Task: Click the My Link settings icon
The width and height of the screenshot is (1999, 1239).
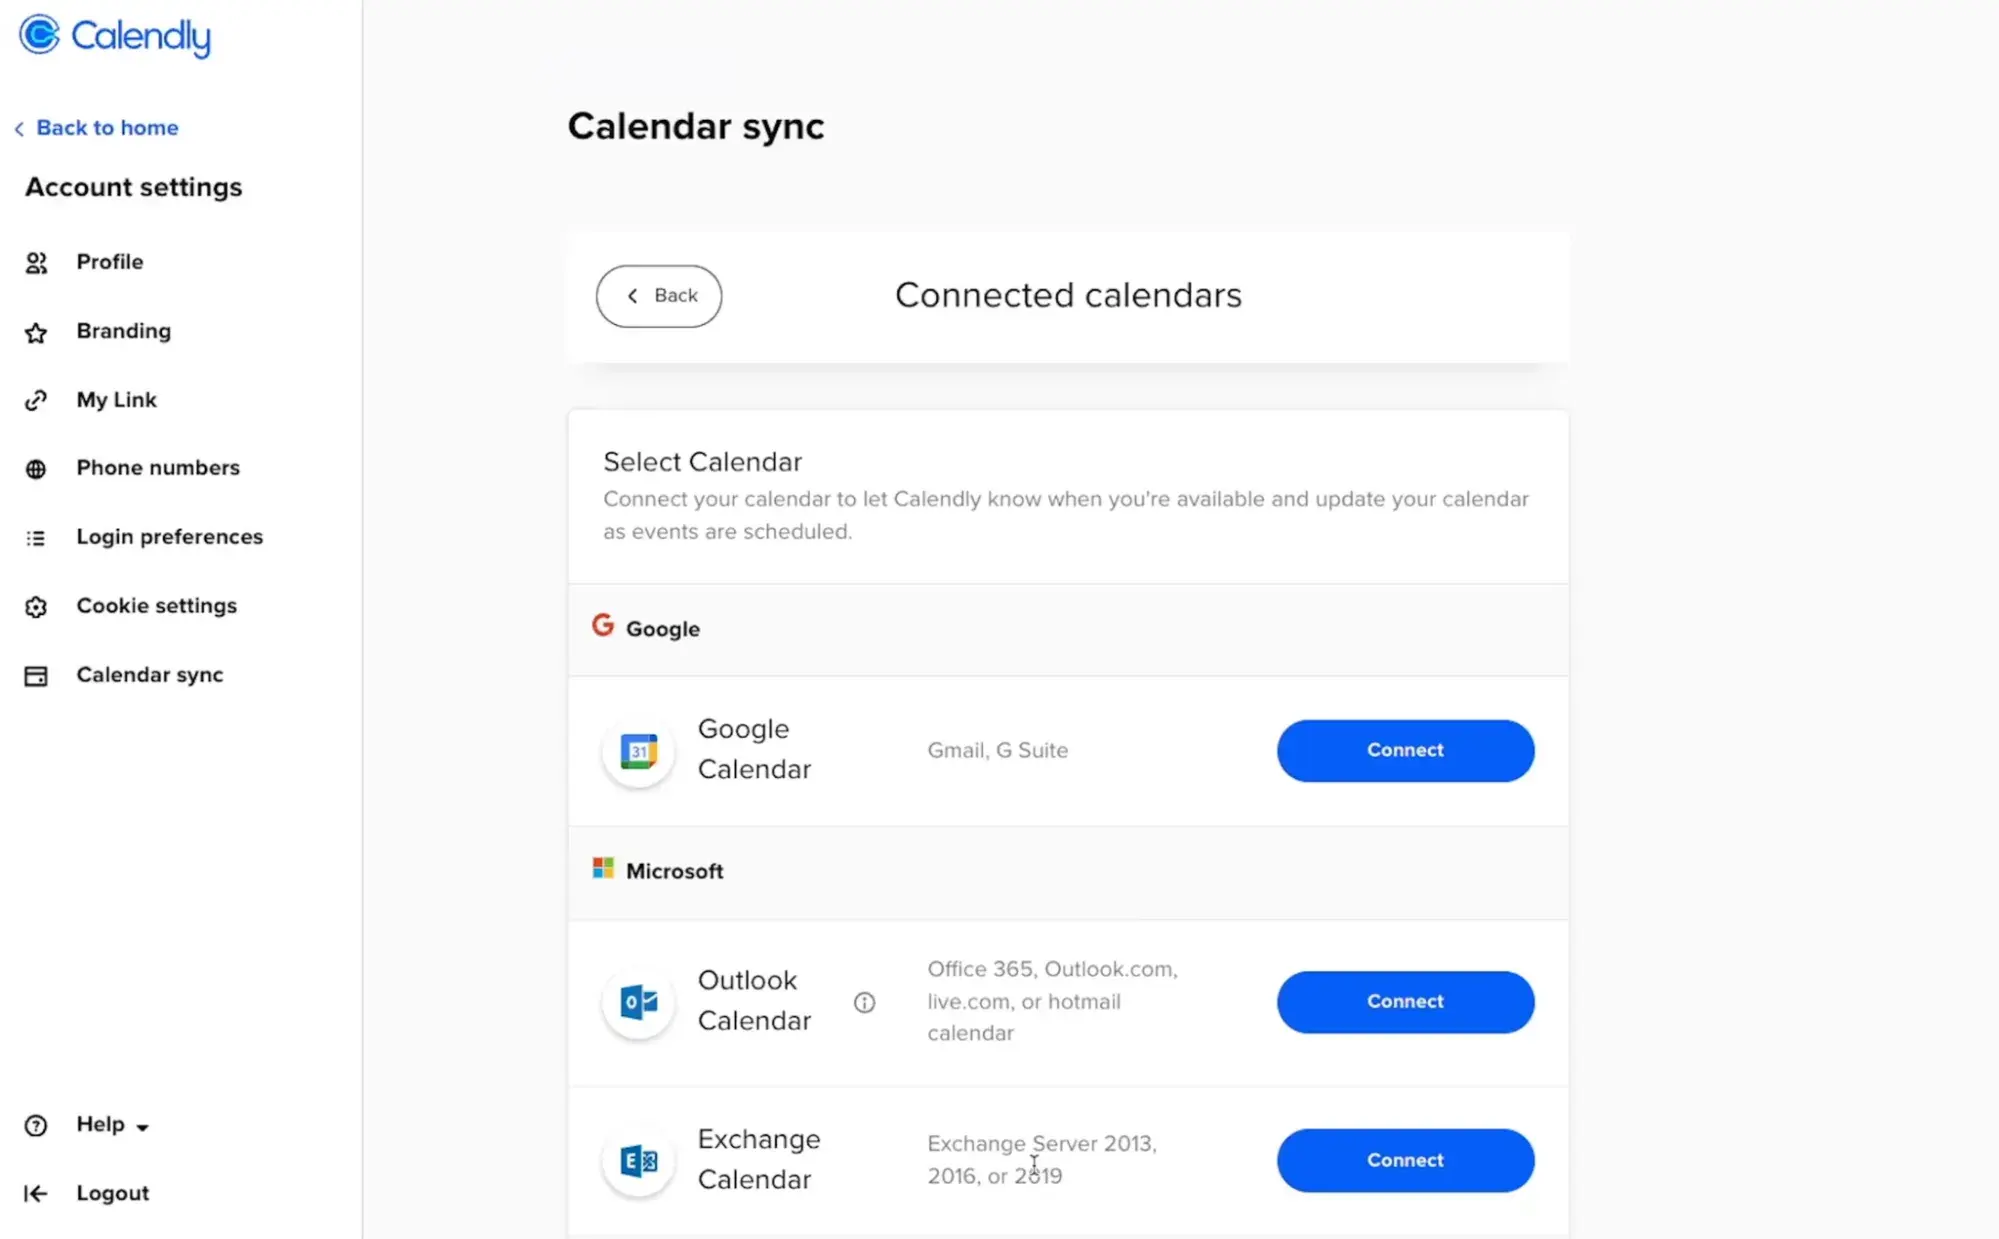Action: 37,398
